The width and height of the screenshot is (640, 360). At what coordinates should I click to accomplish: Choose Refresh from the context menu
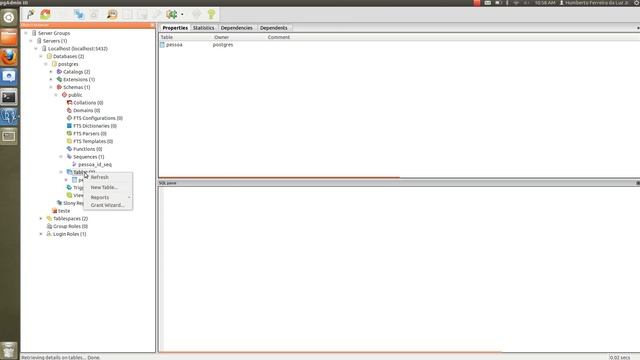108,177
